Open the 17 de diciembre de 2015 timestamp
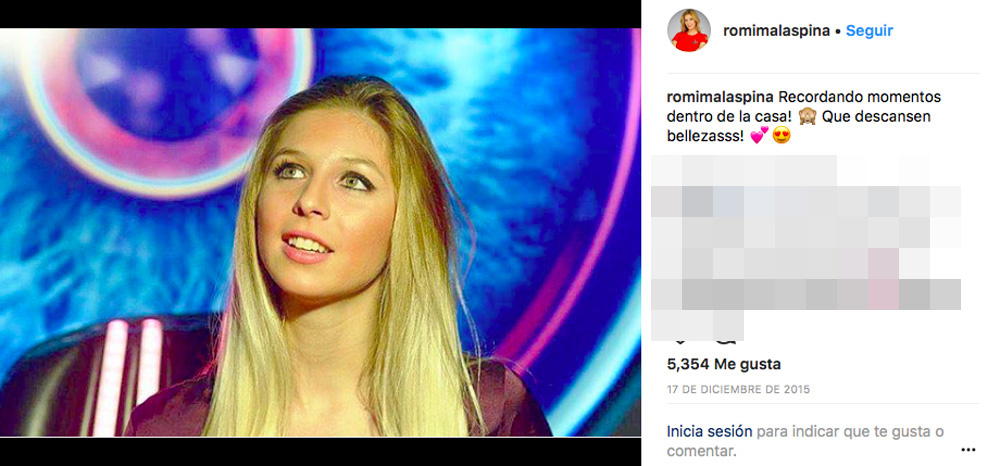This screenshot has height=466, width=1000. click(x=739, y=390)
